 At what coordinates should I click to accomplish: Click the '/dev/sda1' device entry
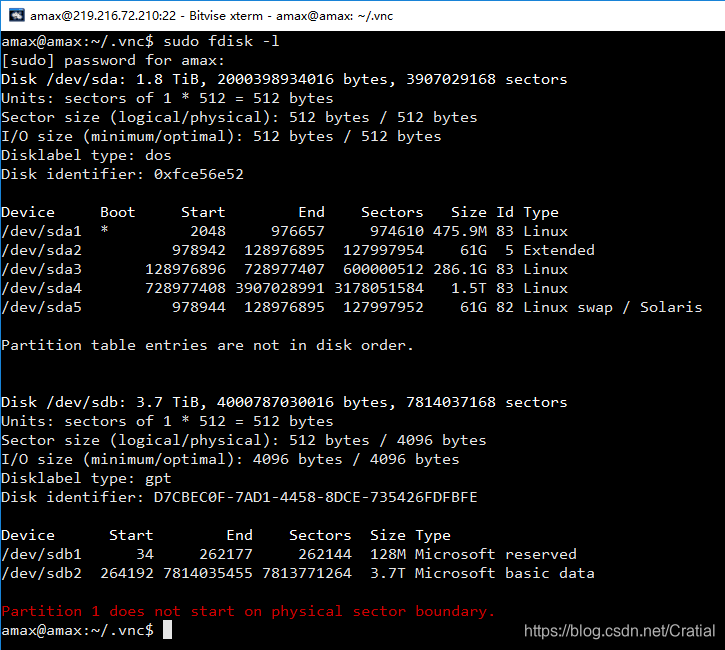42,231
